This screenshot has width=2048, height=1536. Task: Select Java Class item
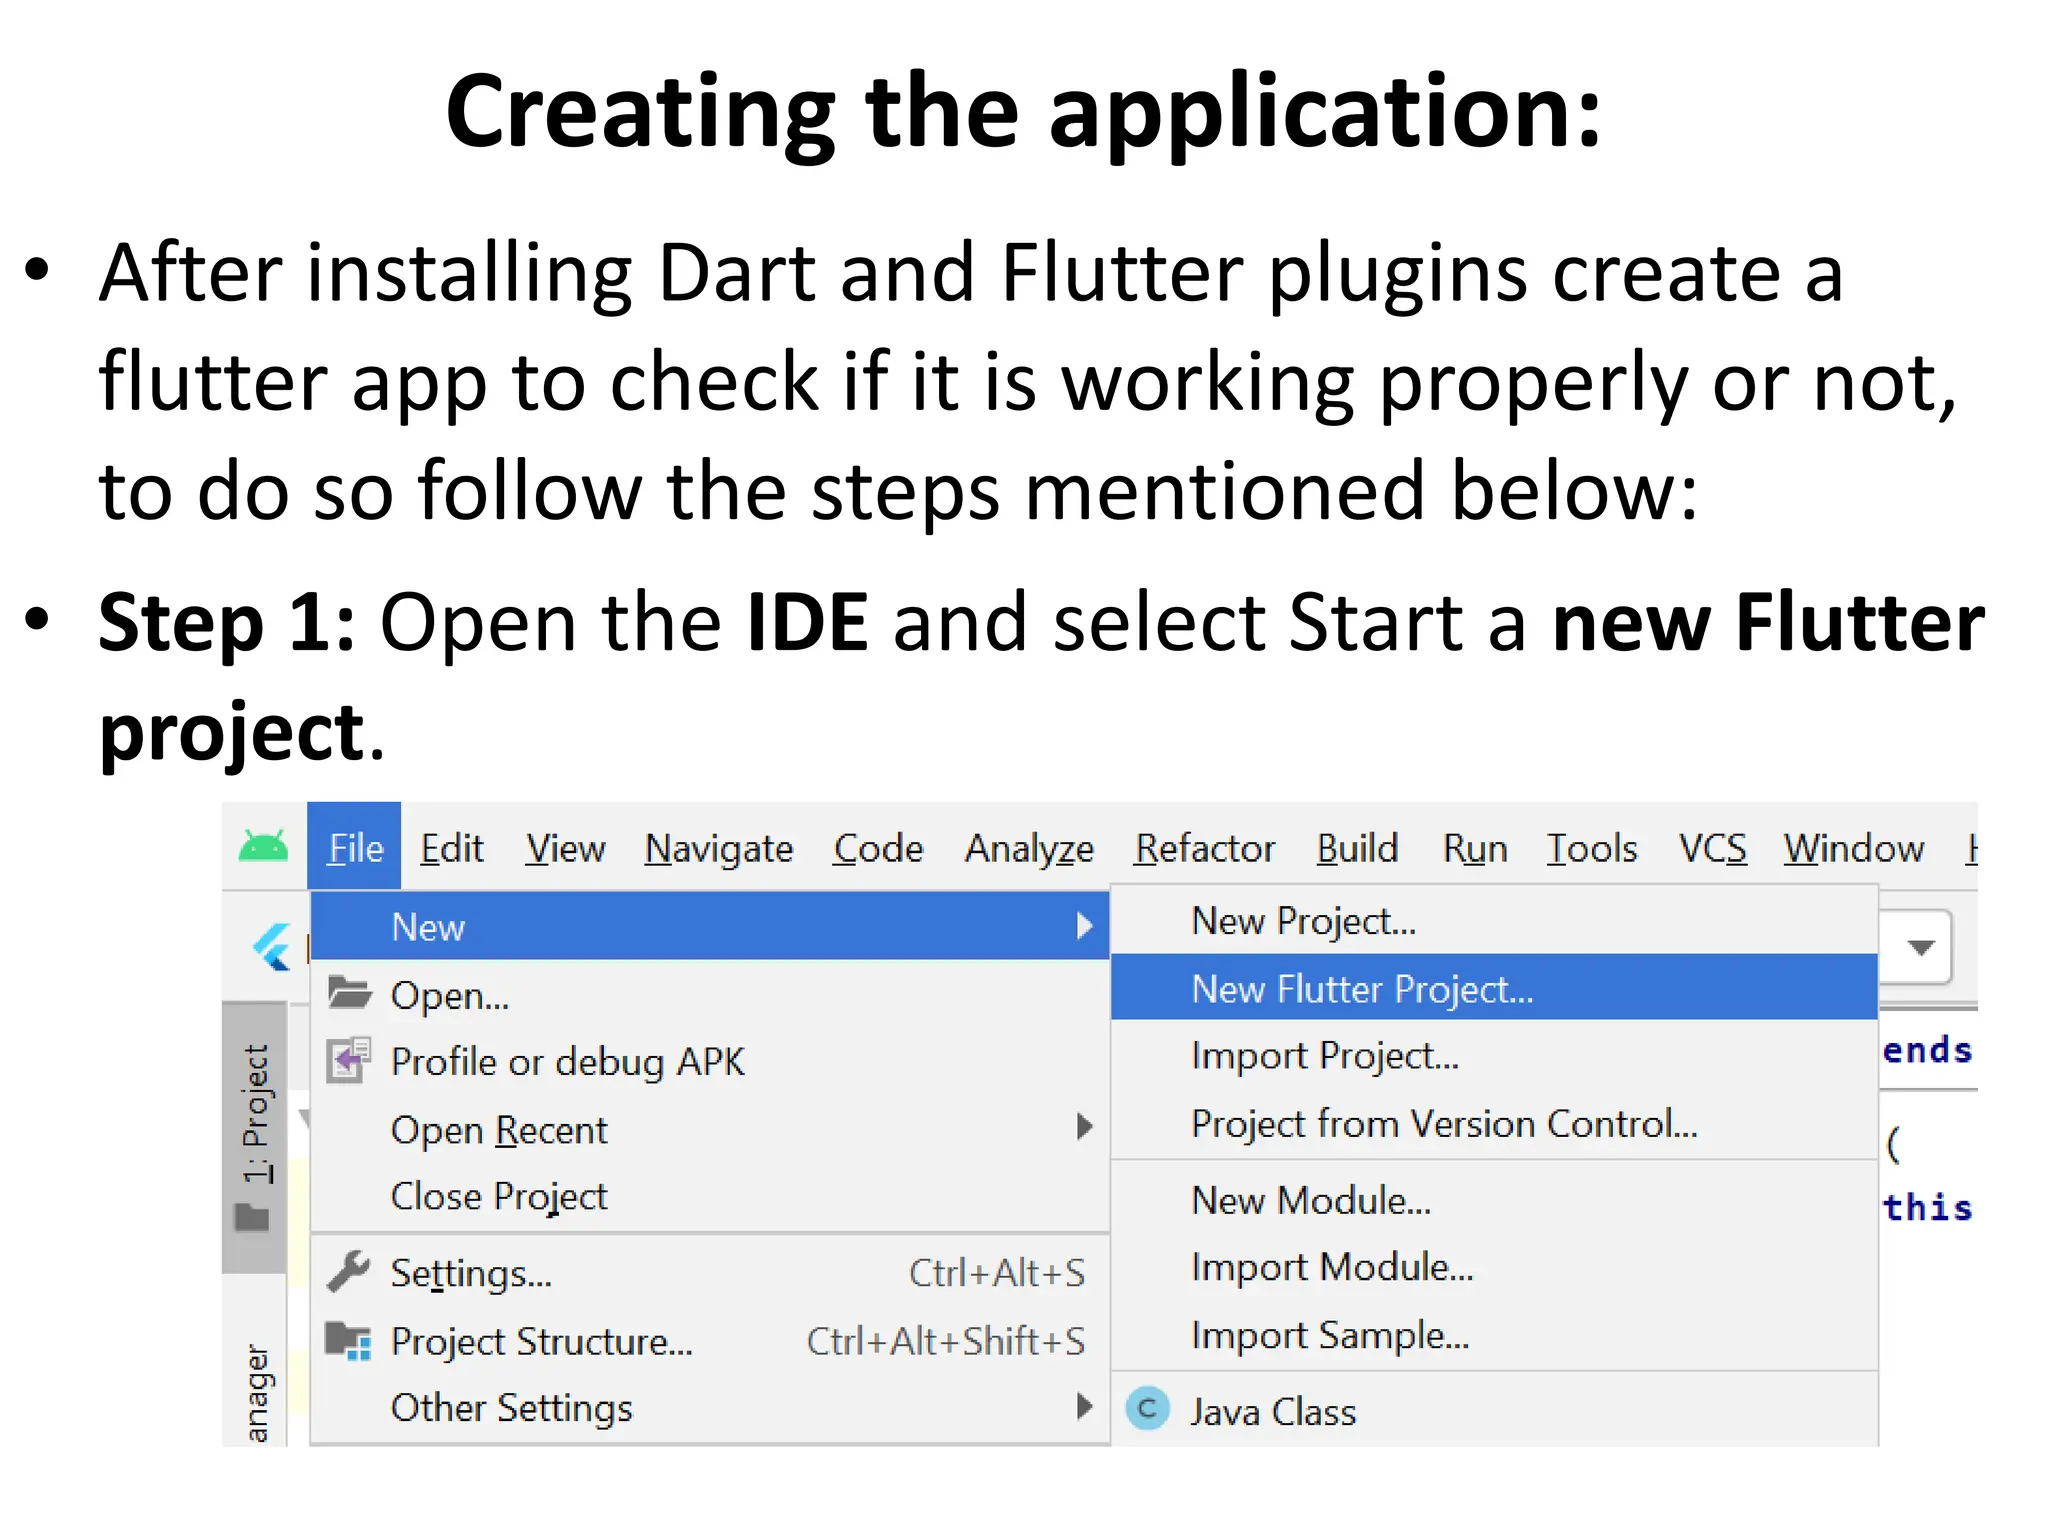pos(1494,1411)
